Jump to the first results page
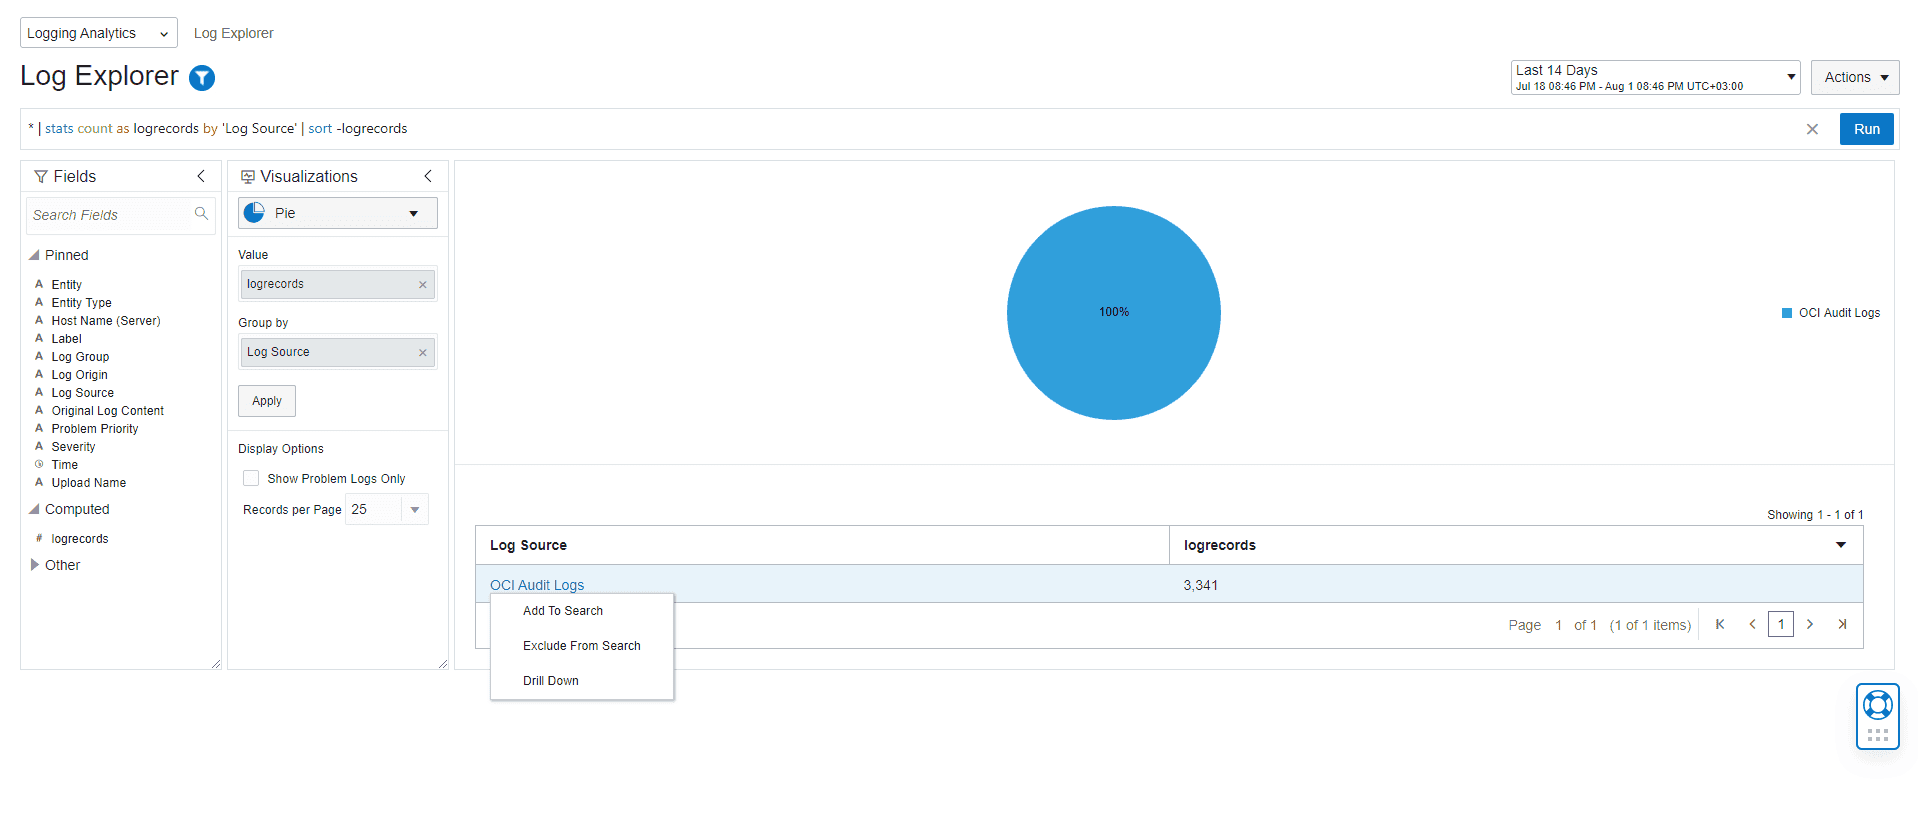Screen dimensions: 1918x819 1720,625
